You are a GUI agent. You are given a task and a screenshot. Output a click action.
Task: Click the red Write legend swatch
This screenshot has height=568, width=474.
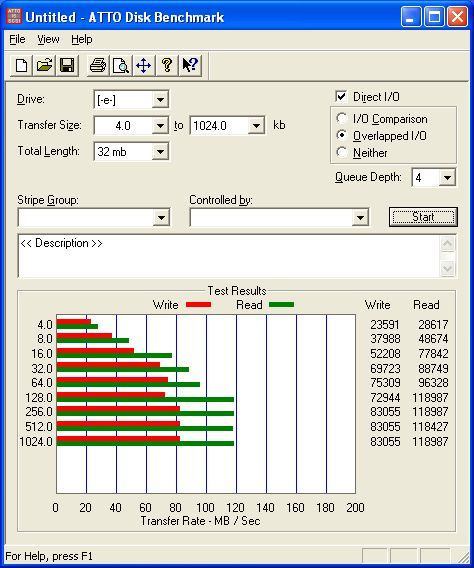(198, 305)
